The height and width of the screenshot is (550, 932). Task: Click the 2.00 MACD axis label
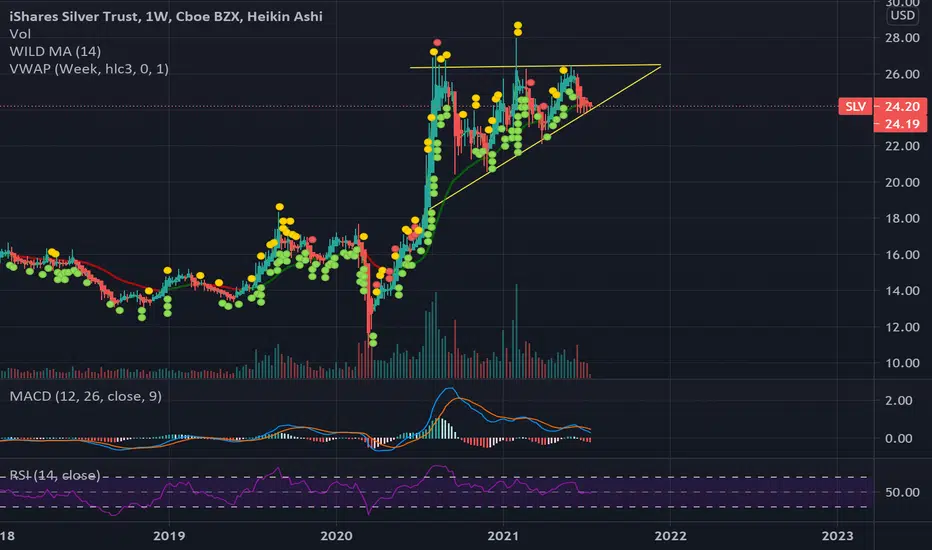pos(898,400)
